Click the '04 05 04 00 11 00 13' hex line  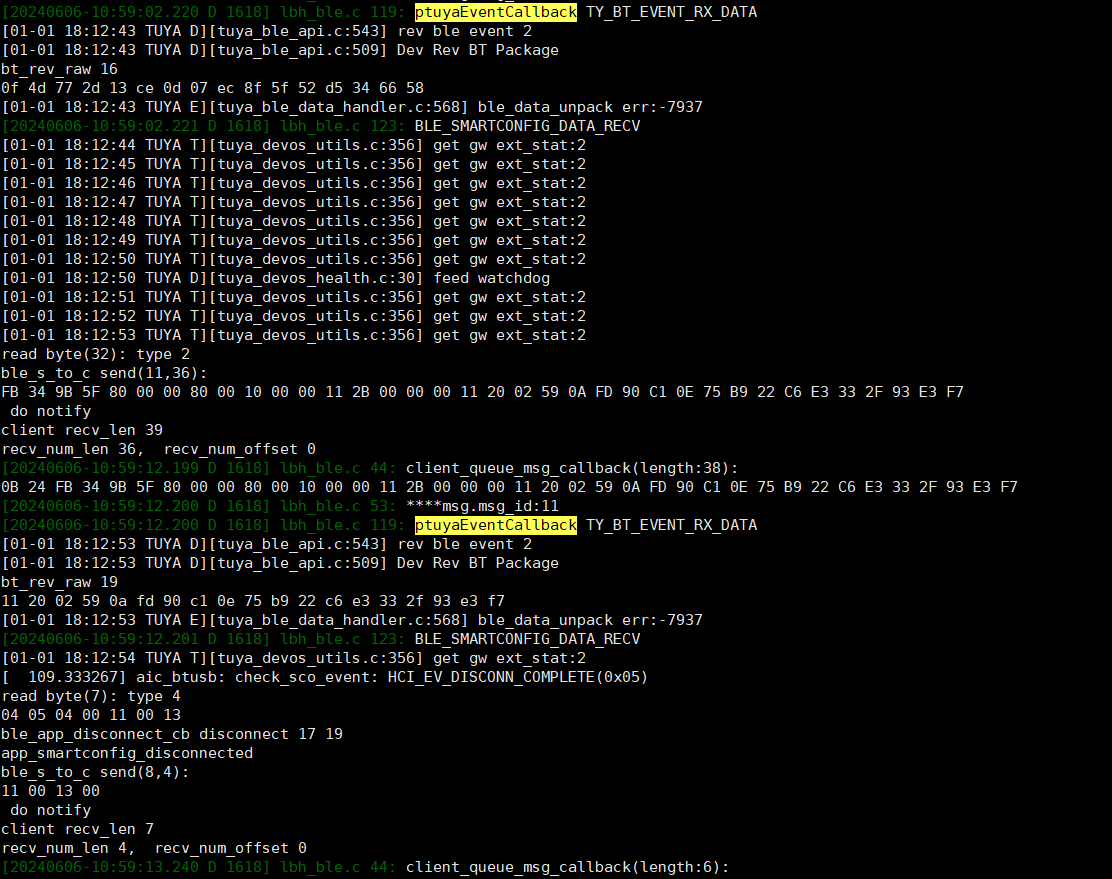(91, 715)
